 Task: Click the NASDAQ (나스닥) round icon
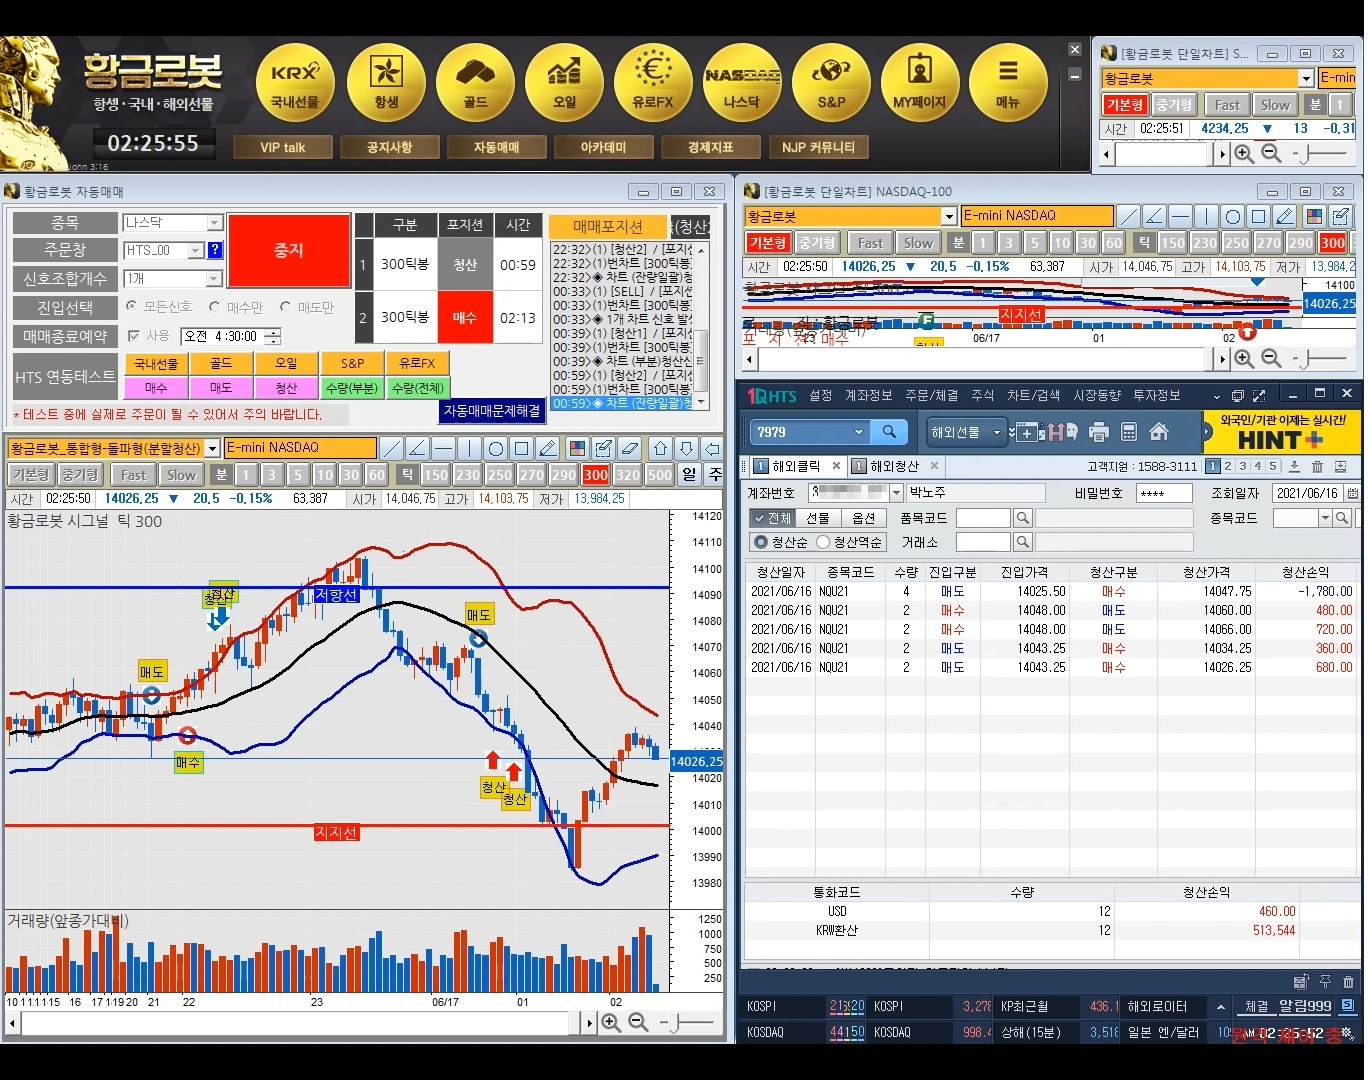click(741, 82)
